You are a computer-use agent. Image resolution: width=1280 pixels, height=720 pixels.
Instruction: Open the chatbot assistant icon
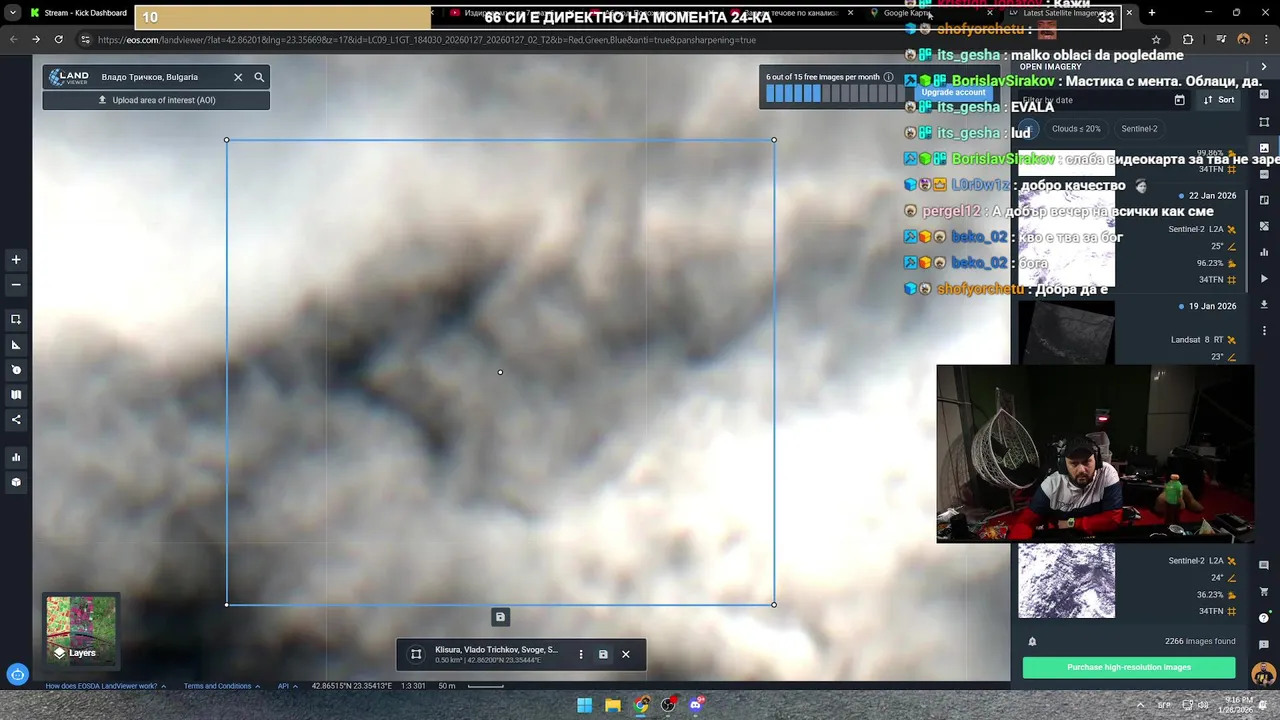click(x=16, y=674)
